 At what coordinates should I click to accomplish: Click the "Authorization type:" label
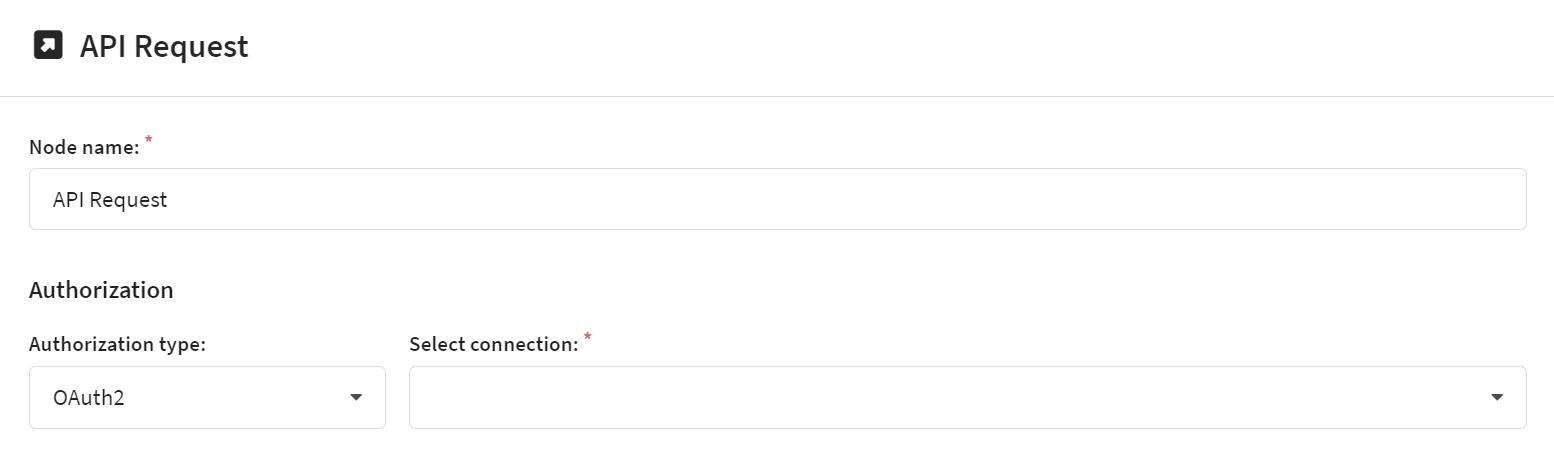tap(117, 345)
